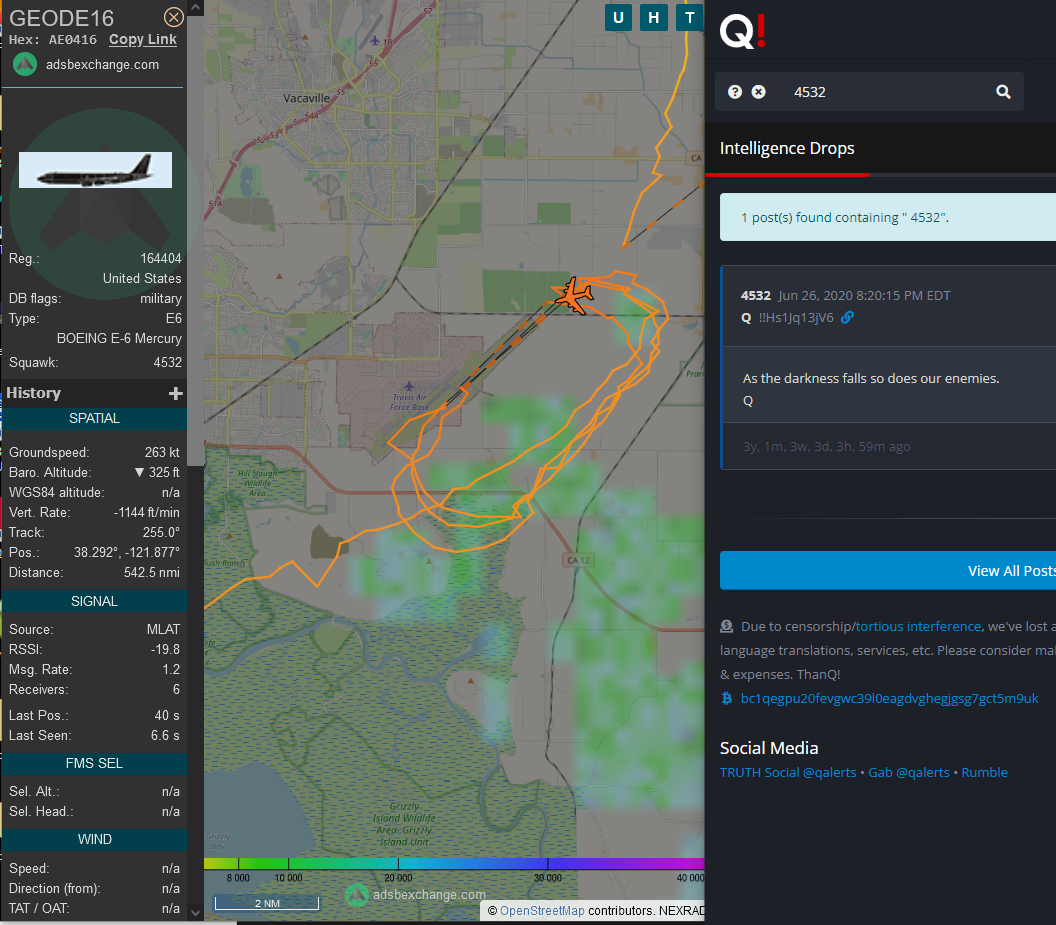Click the Vacaville label on the map

[306, 98]
